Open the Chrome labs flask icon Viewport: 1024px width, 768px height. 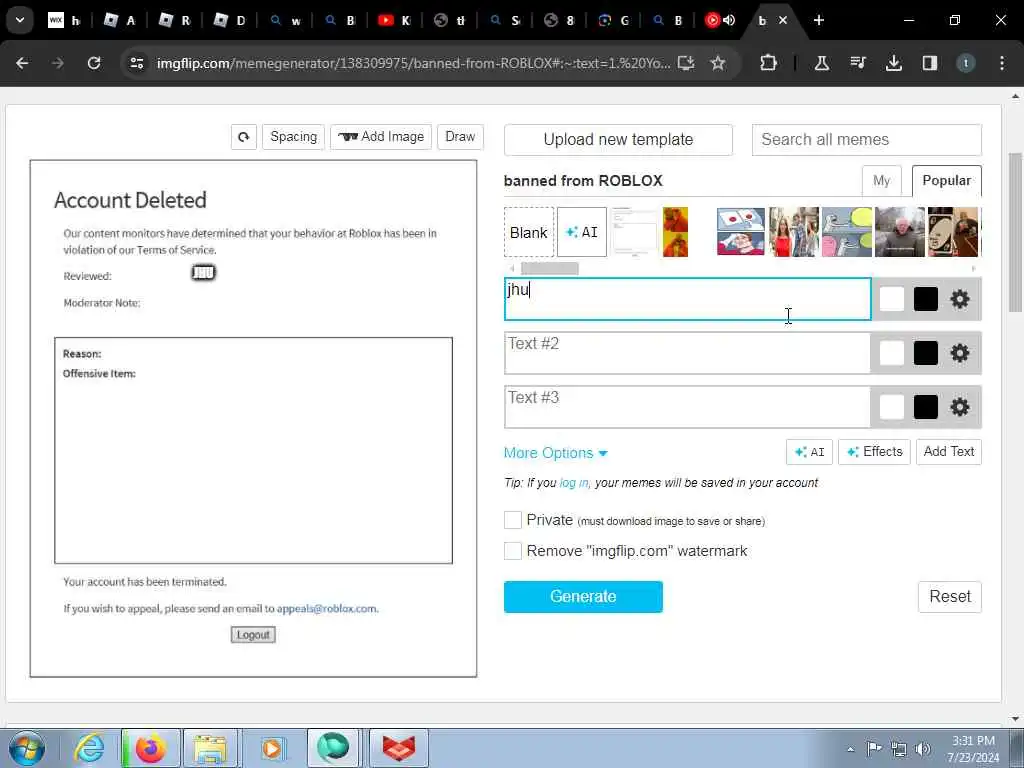(822, 63)
